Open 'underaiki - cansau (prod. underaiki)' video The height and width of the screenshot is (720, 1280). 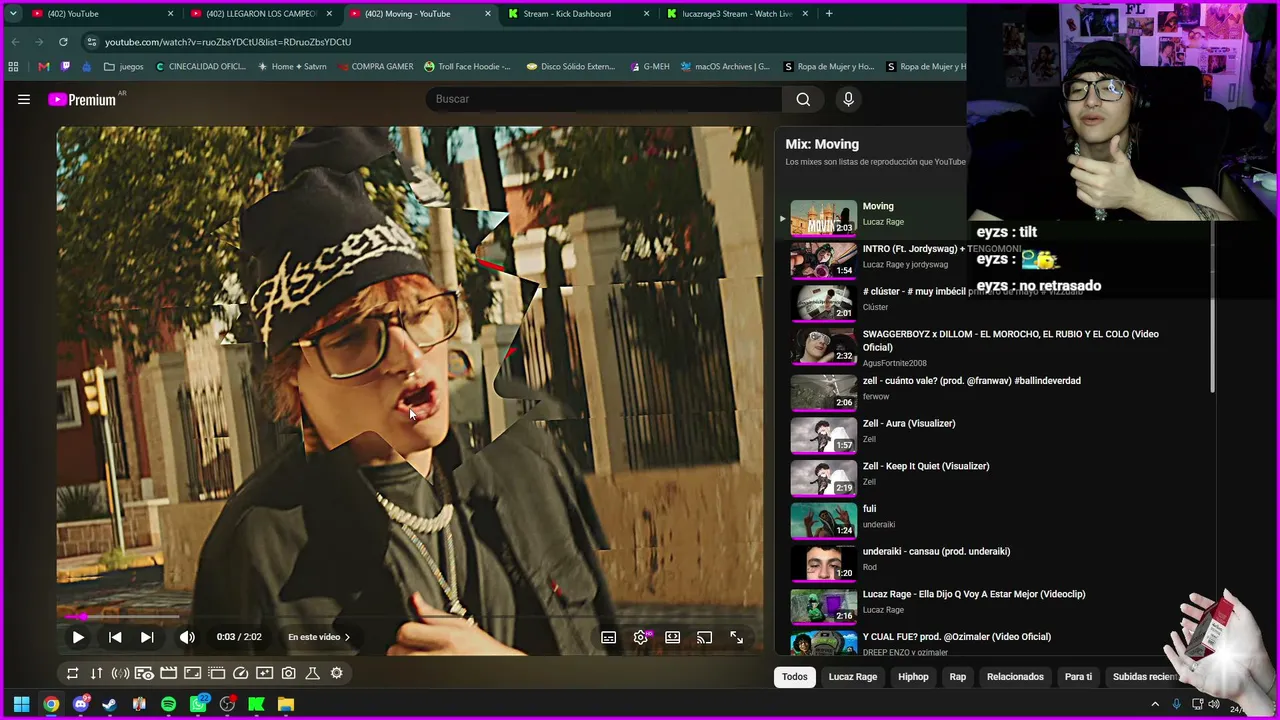(936, 551)
